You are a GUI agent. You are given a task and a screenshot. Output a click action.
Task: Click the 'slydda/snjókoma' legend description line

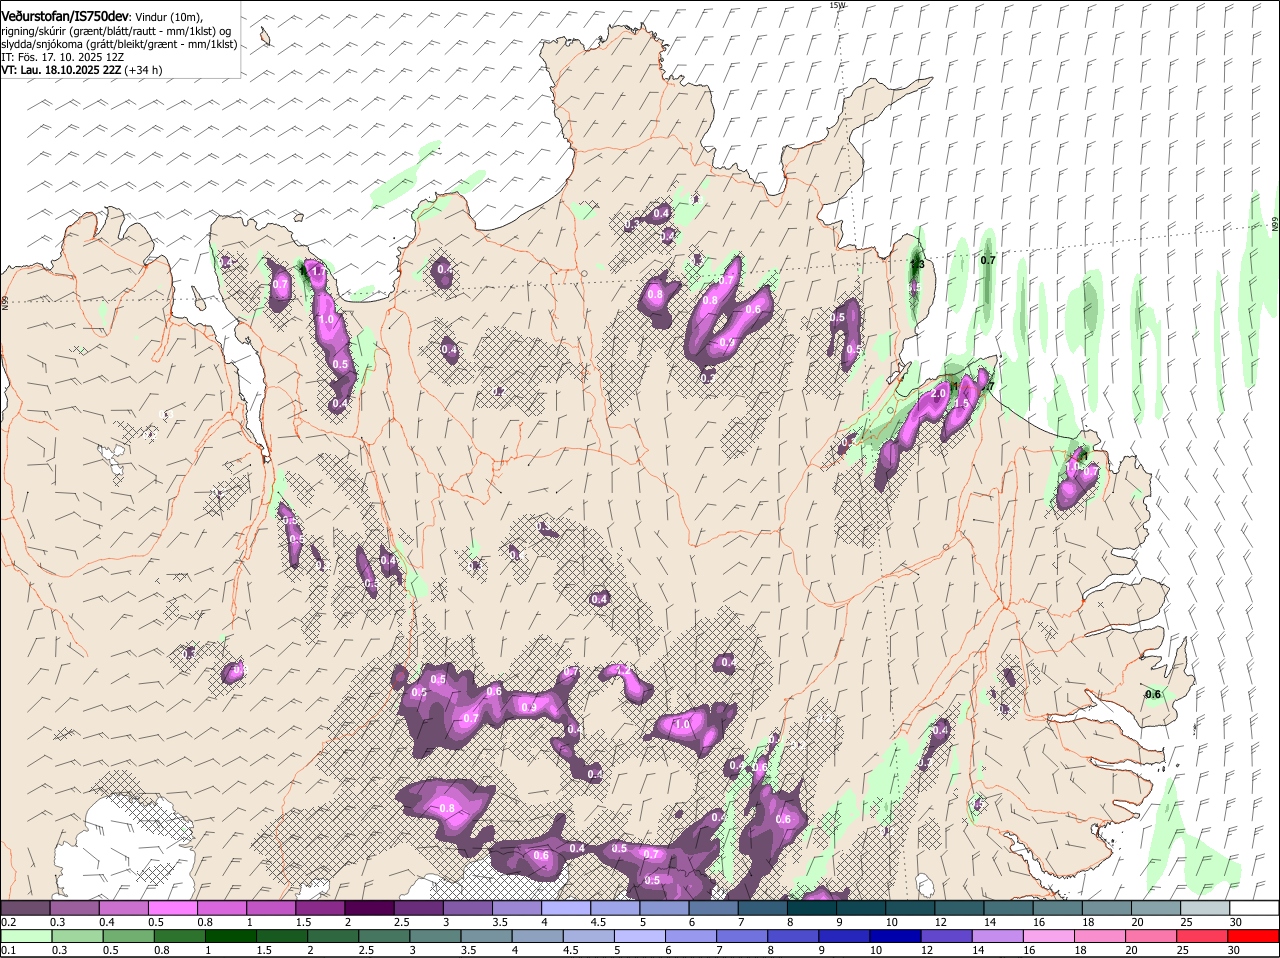pyautogui.click(x=119, y=44)
